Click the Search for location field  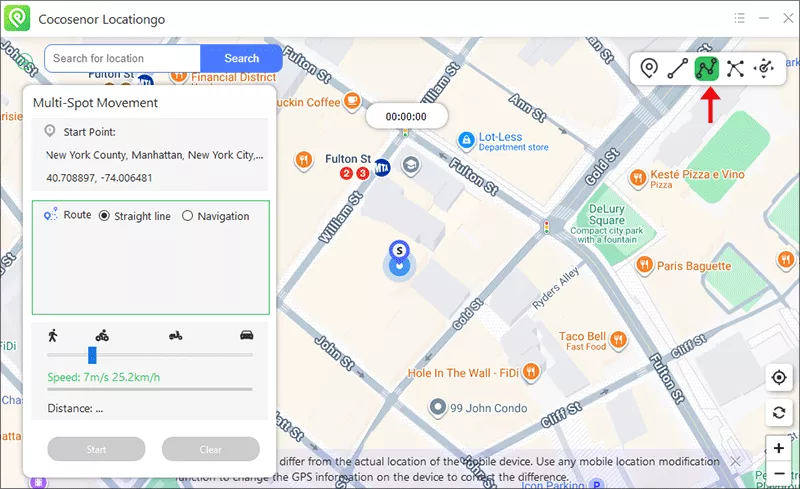(122, 58)
